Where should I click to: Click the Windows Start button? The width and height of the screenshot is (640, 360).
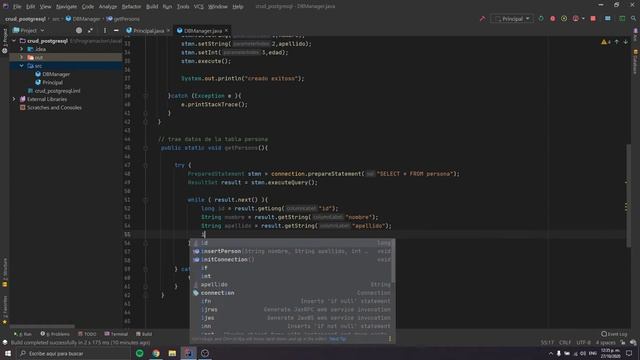pos(8,353)
